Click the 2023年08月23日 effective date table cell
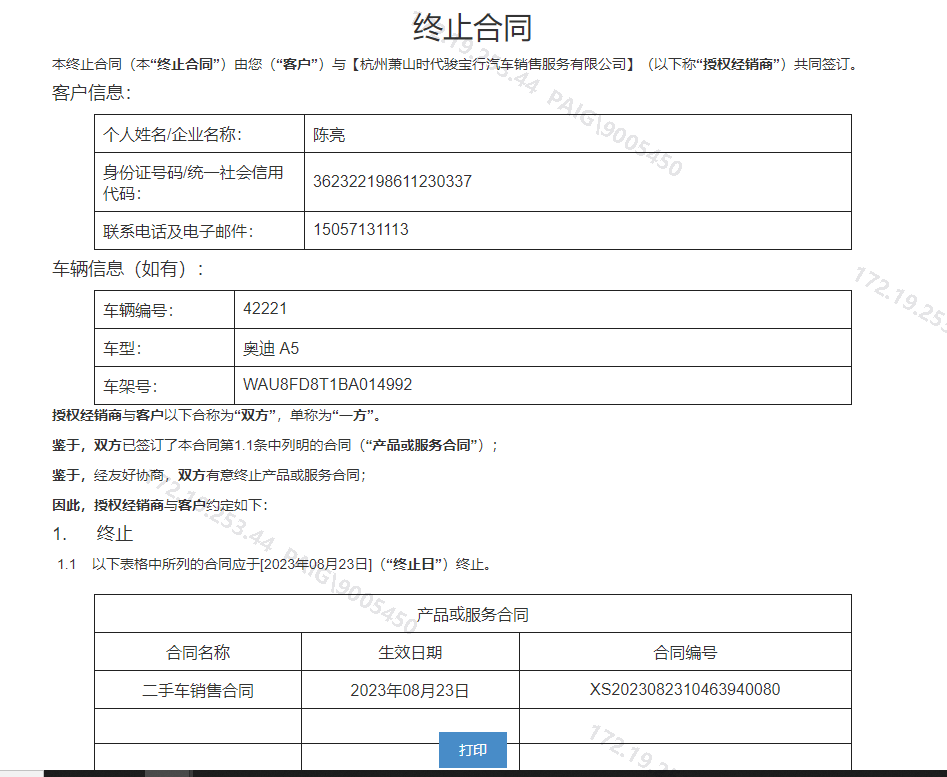This screenshot has height=777, width=947. coord(410,690)
